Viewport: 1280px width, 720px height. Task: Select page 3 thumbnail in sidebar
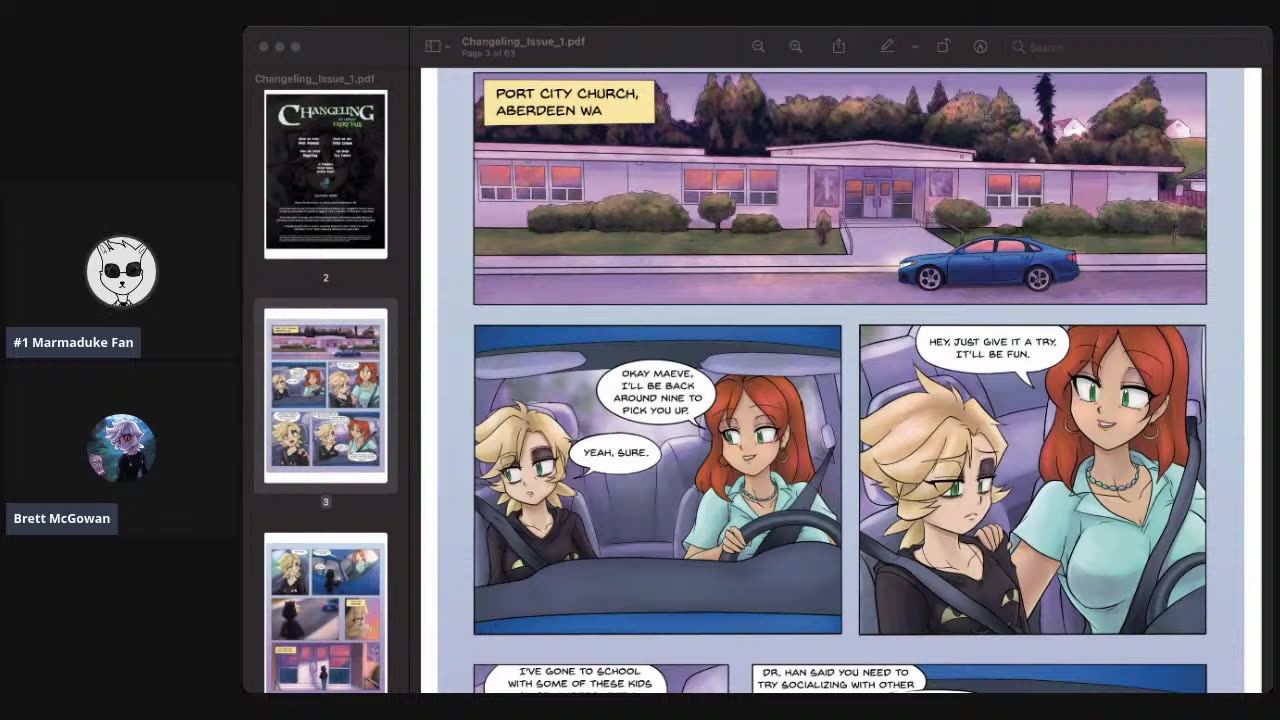[325, 396]
